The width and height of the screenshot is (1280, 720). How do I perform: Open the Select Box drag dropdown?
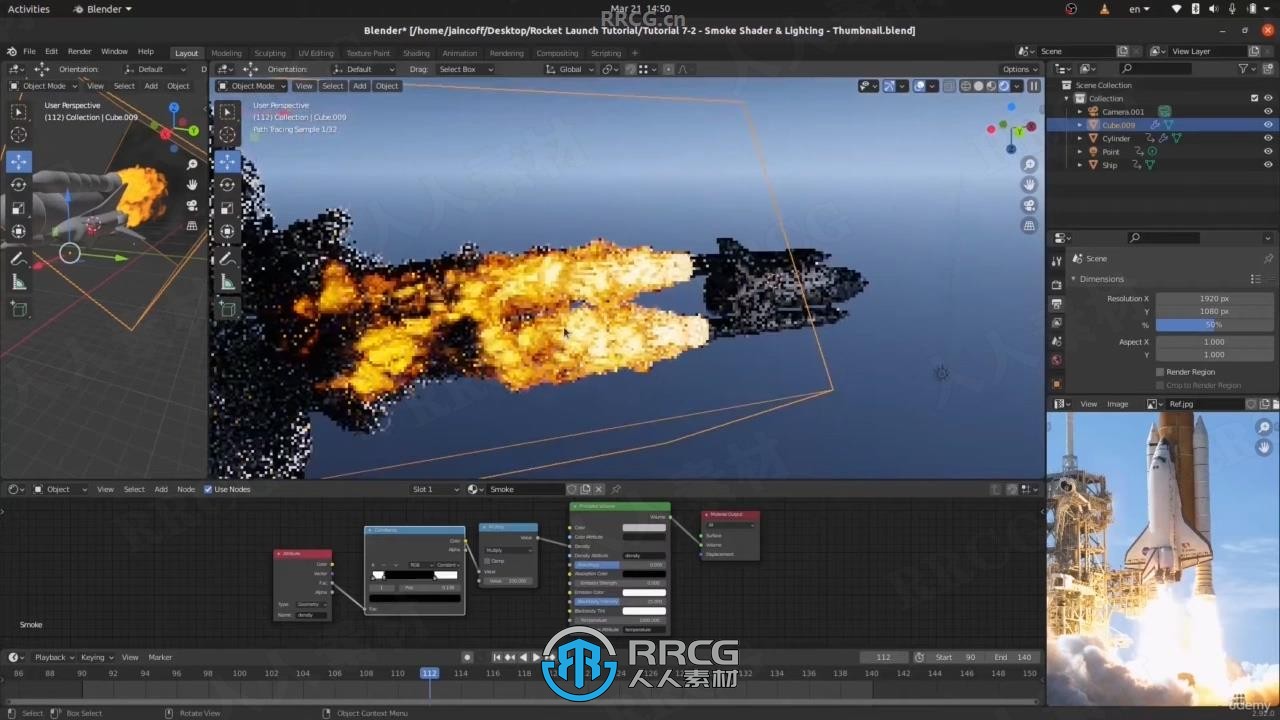click(x=465, y=69)
